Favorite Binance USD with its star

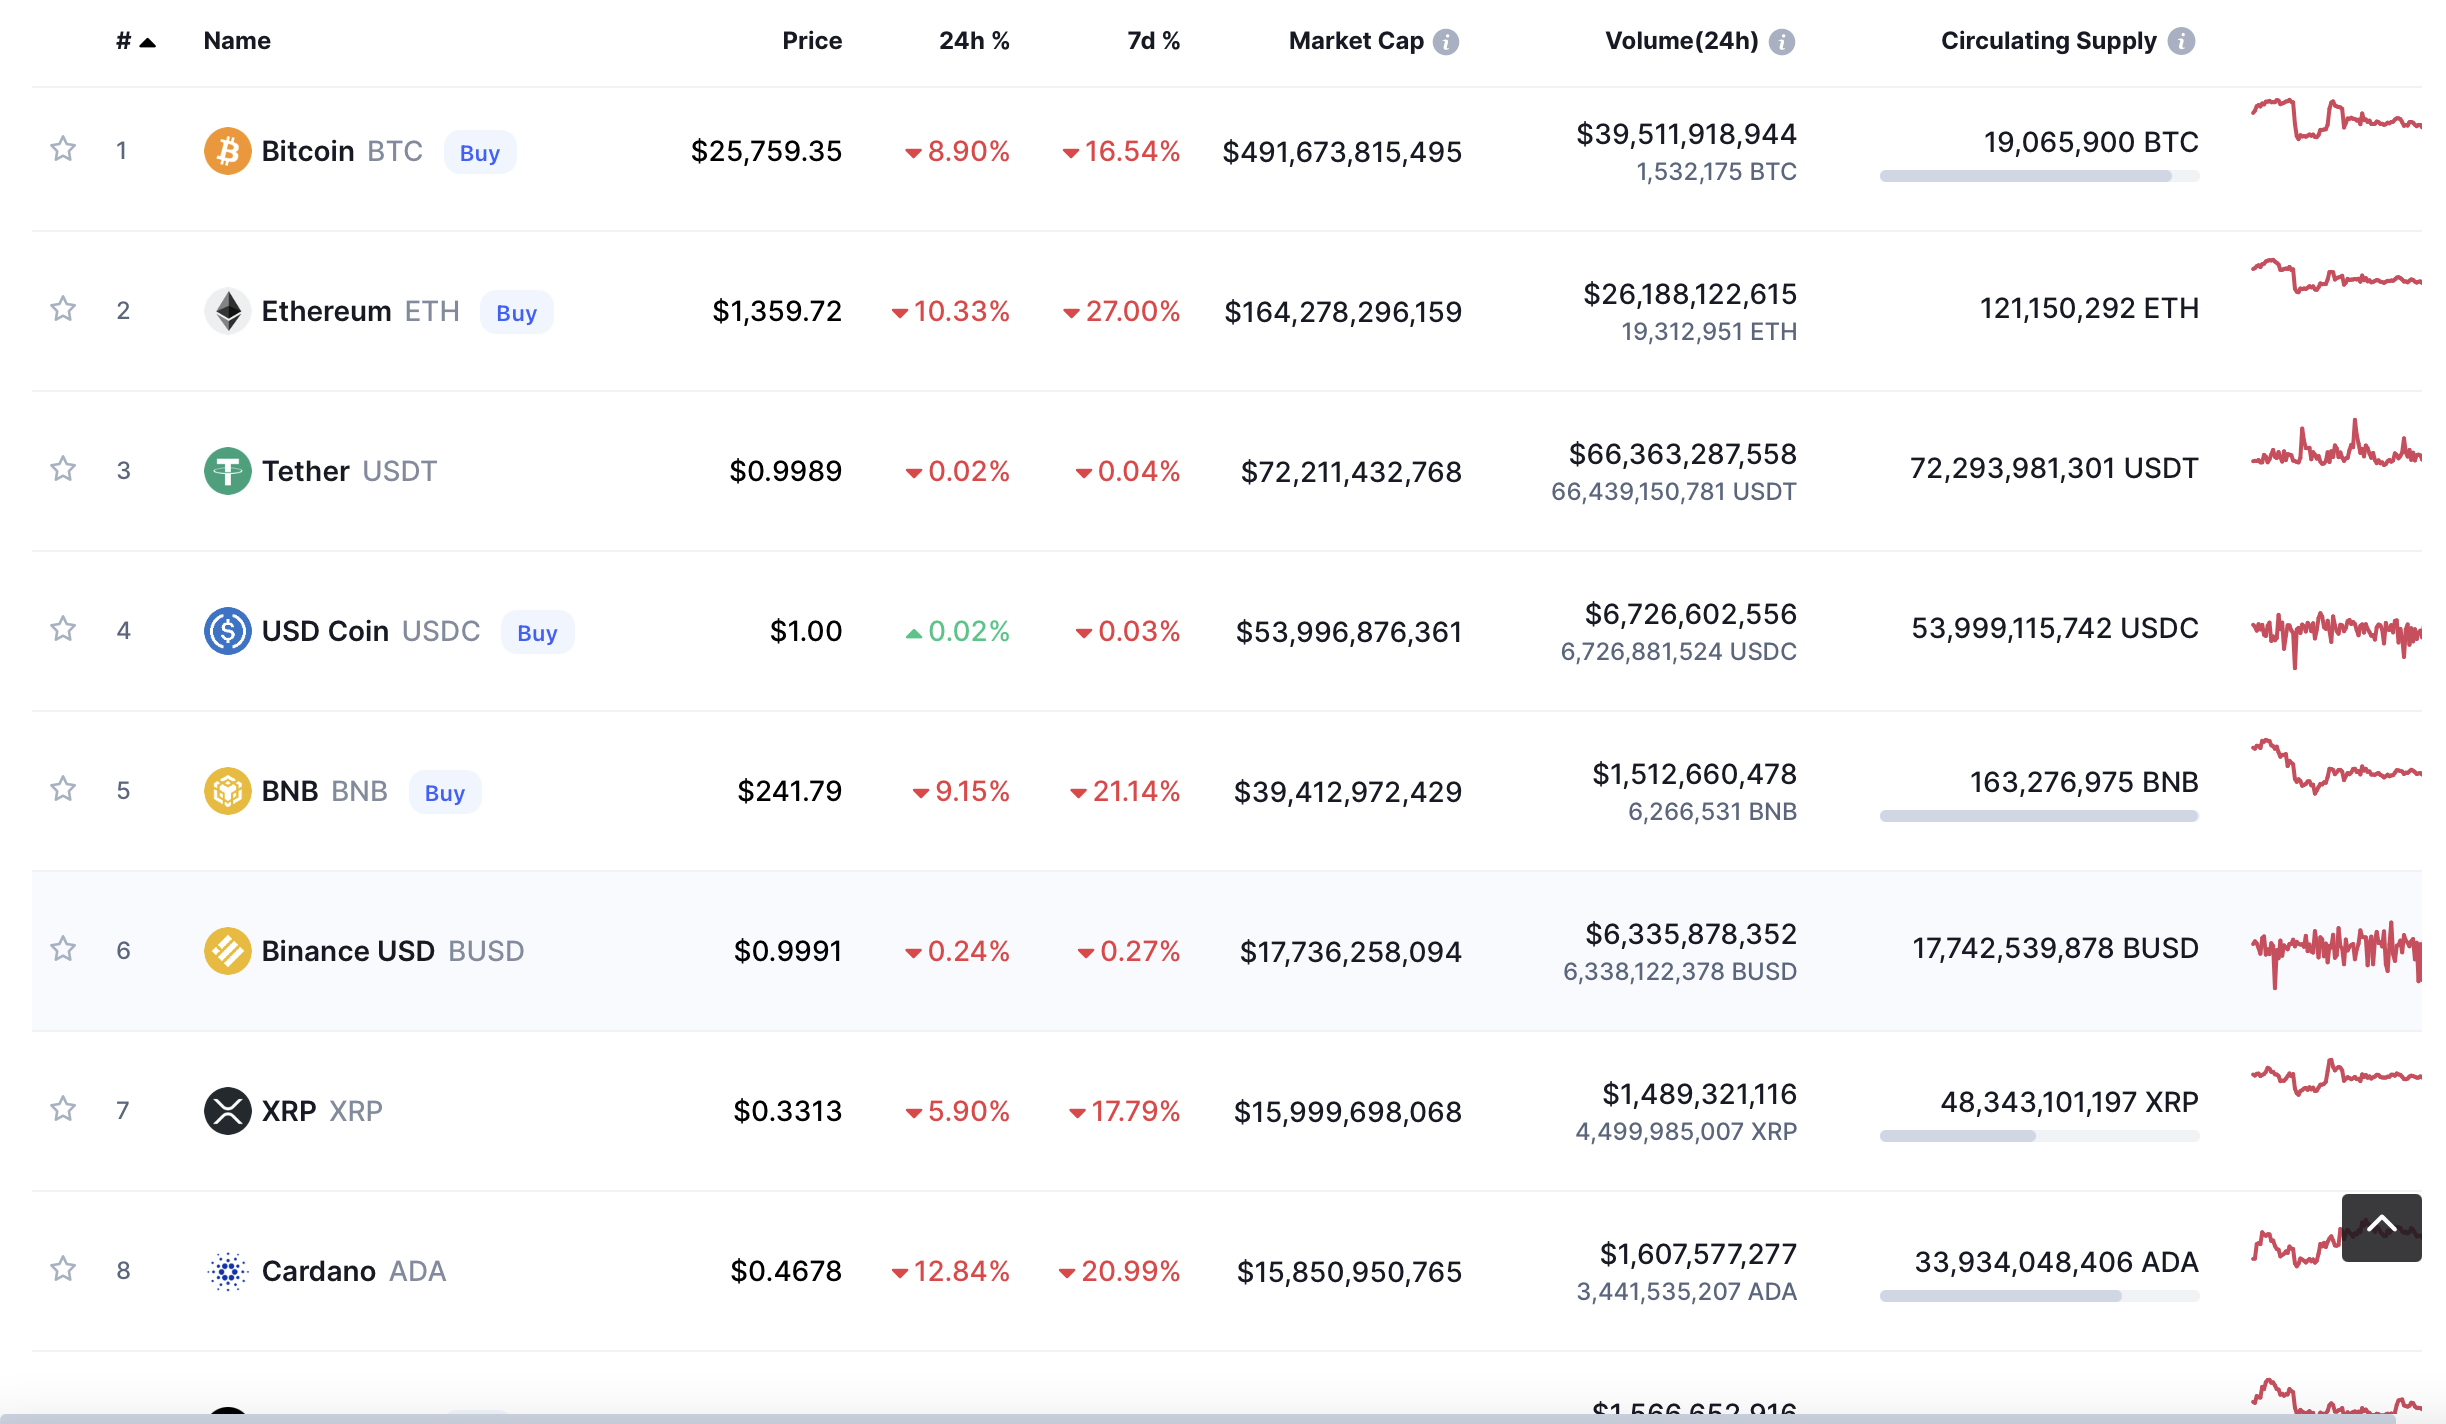point(63,949)
